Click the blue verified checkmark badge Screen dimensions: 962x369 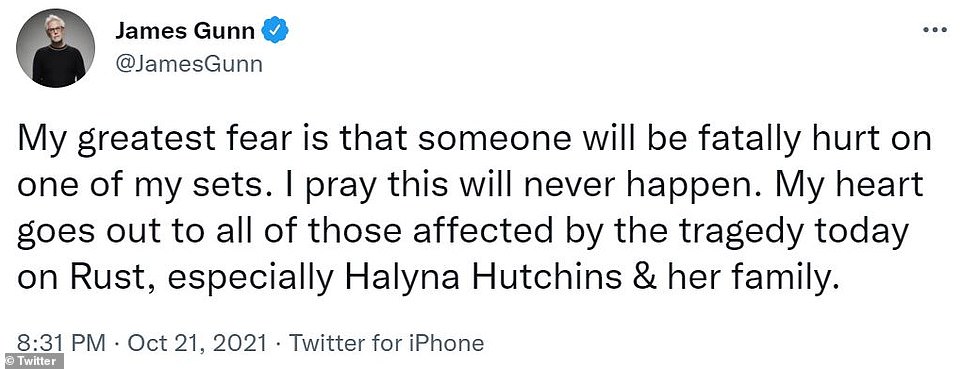click(275, 30)
